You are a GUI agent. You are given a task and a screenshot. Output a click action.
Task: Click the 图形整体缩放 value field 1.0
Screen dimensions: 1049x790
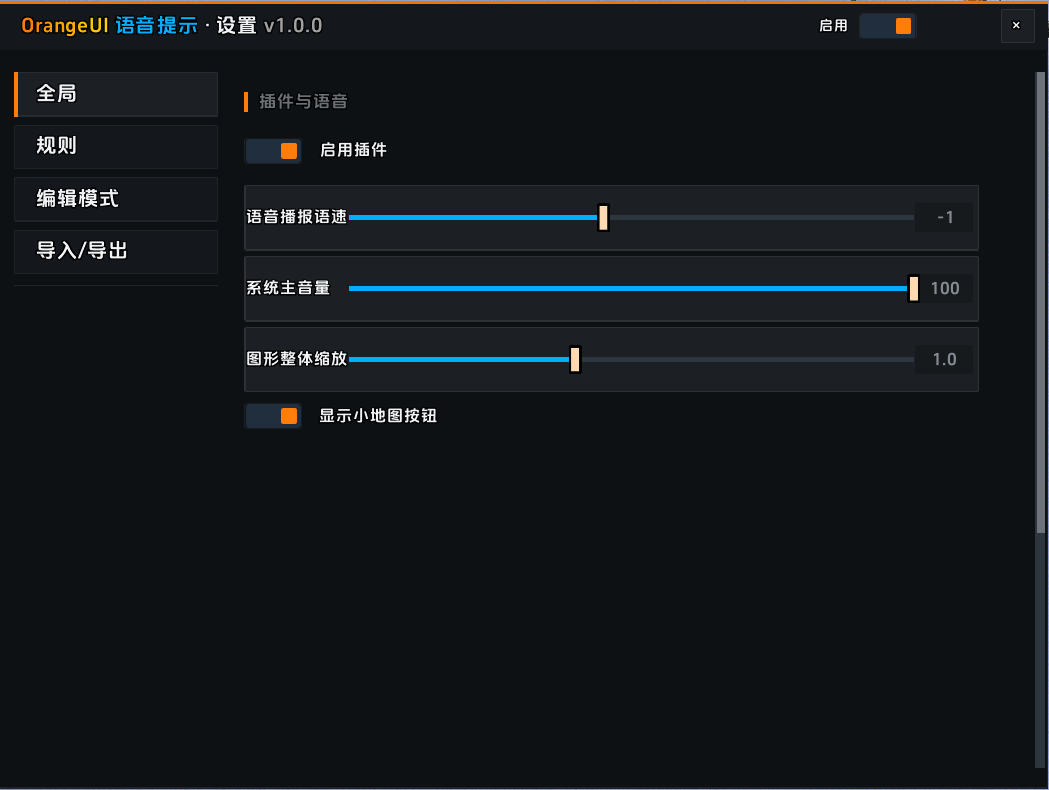coord(944,360)
